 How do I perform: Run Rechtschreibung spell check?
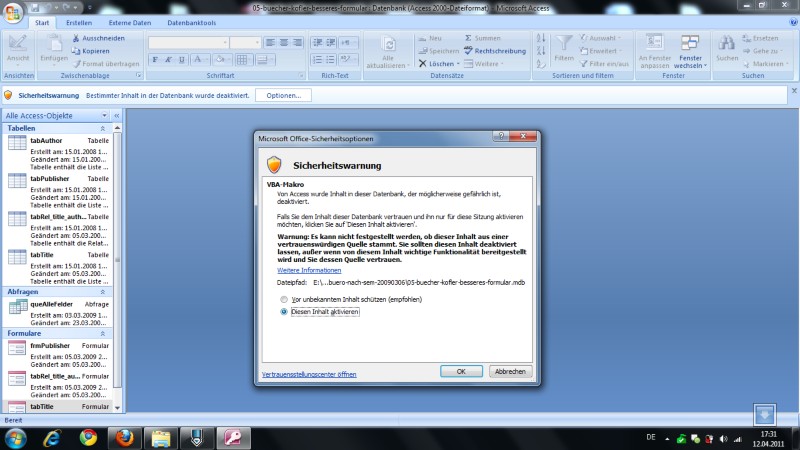(495, 51)
